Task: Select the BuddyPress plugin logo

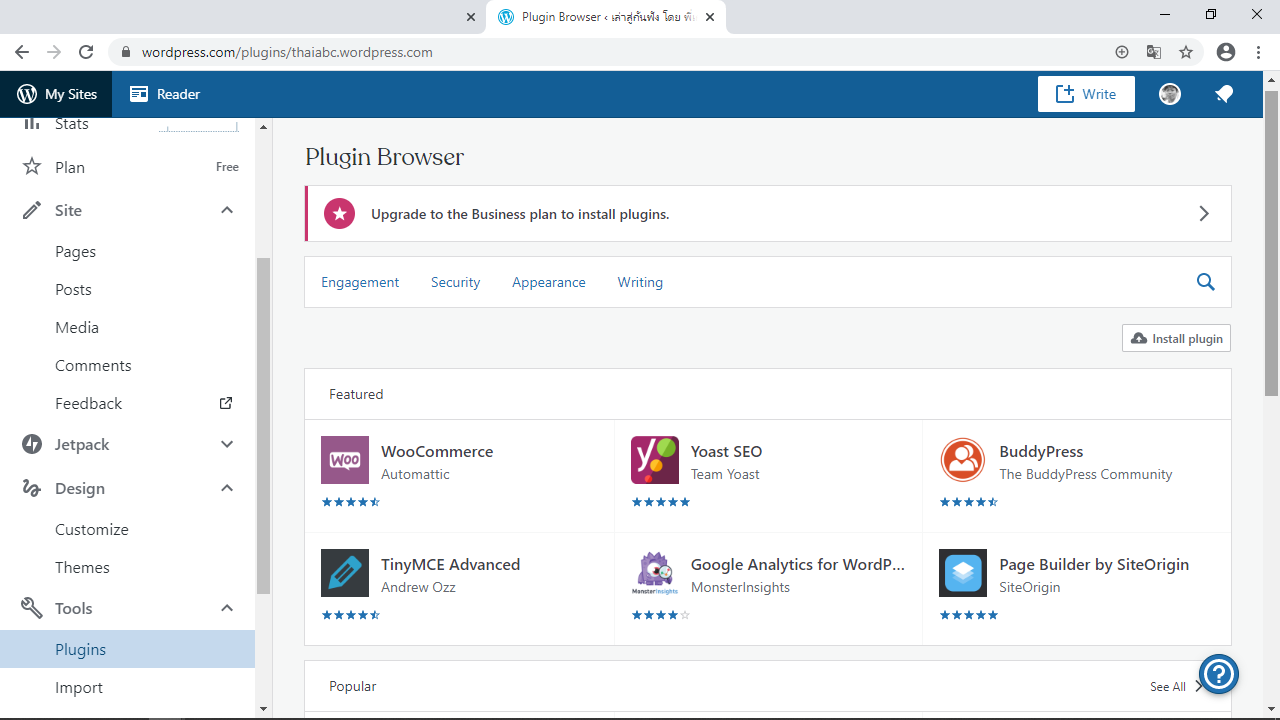Action: click(963, 460)
